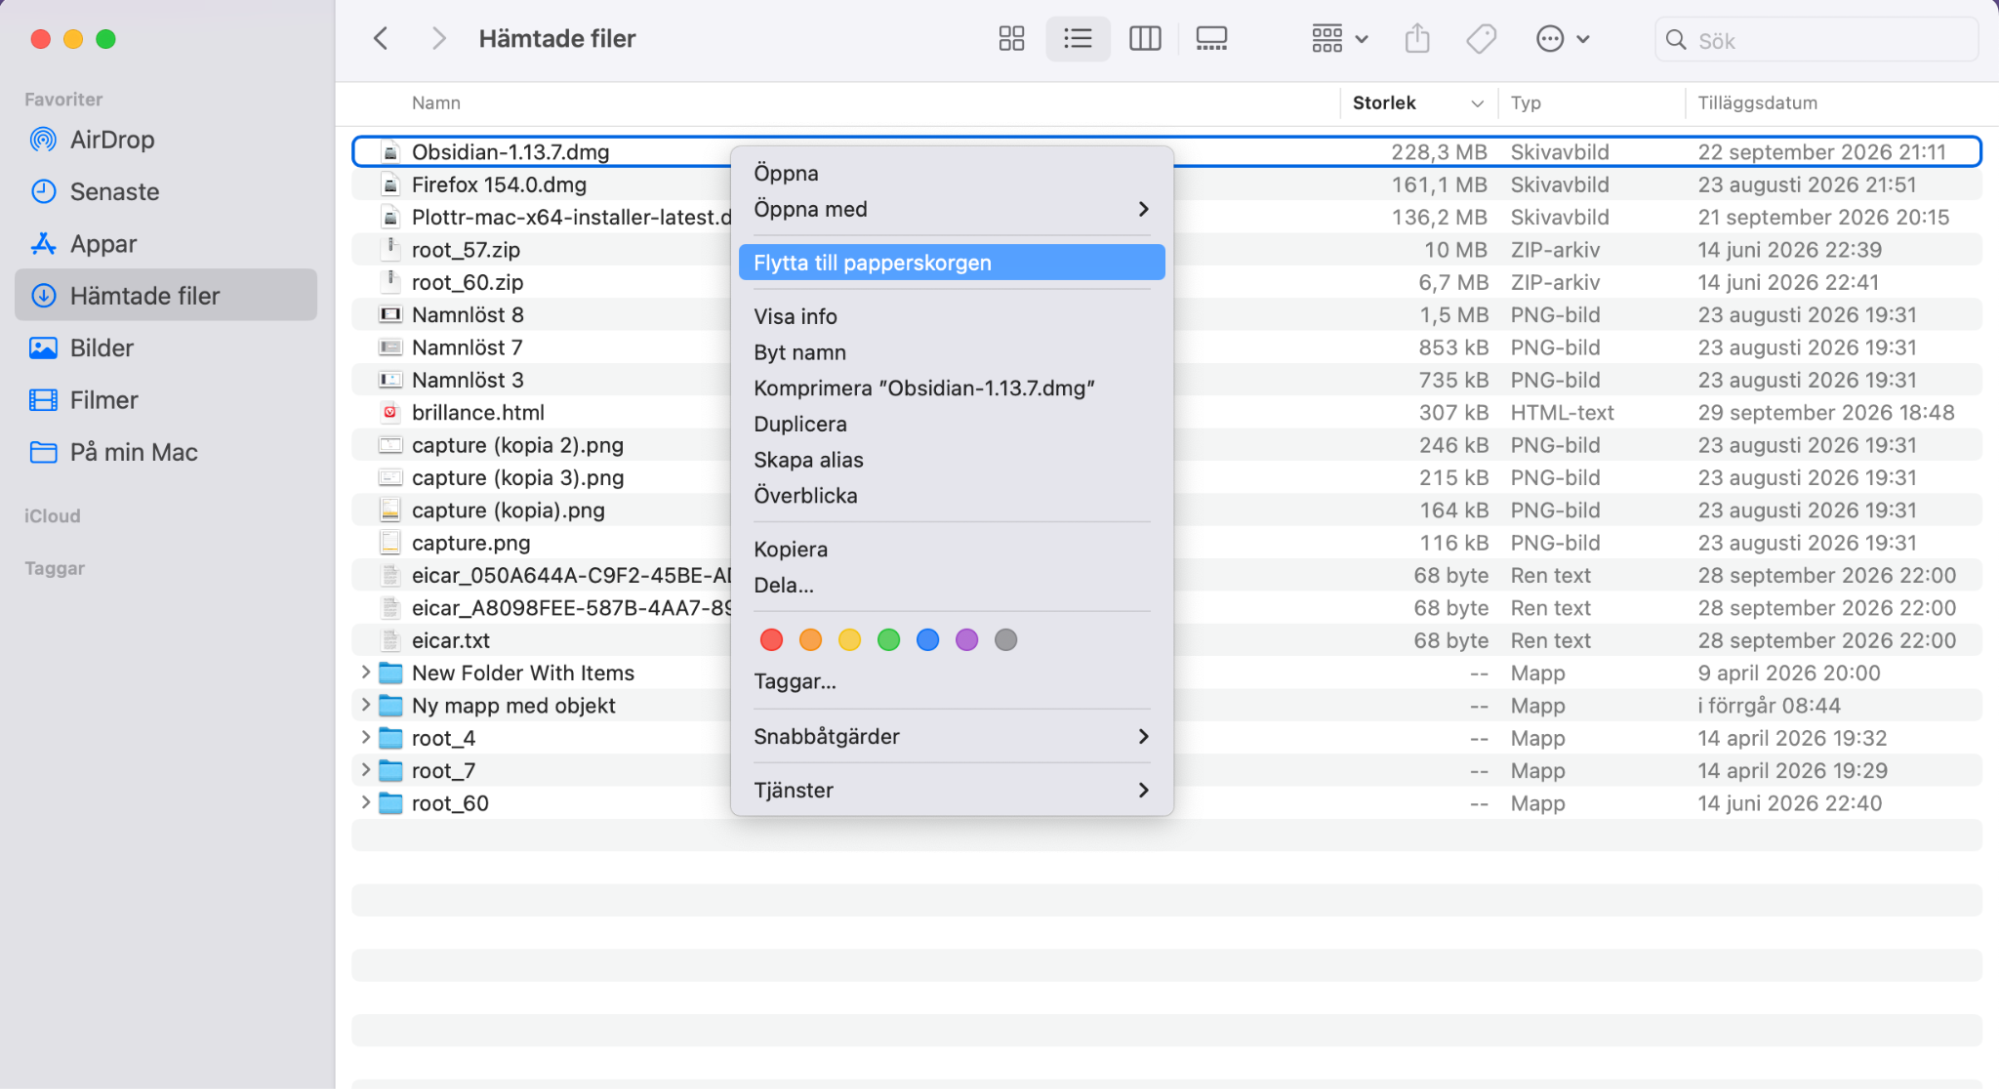The width and height of the screenshot is (1999, 1090).
Task: Sort by the Storlek column header
Action: coord(1417,103)
